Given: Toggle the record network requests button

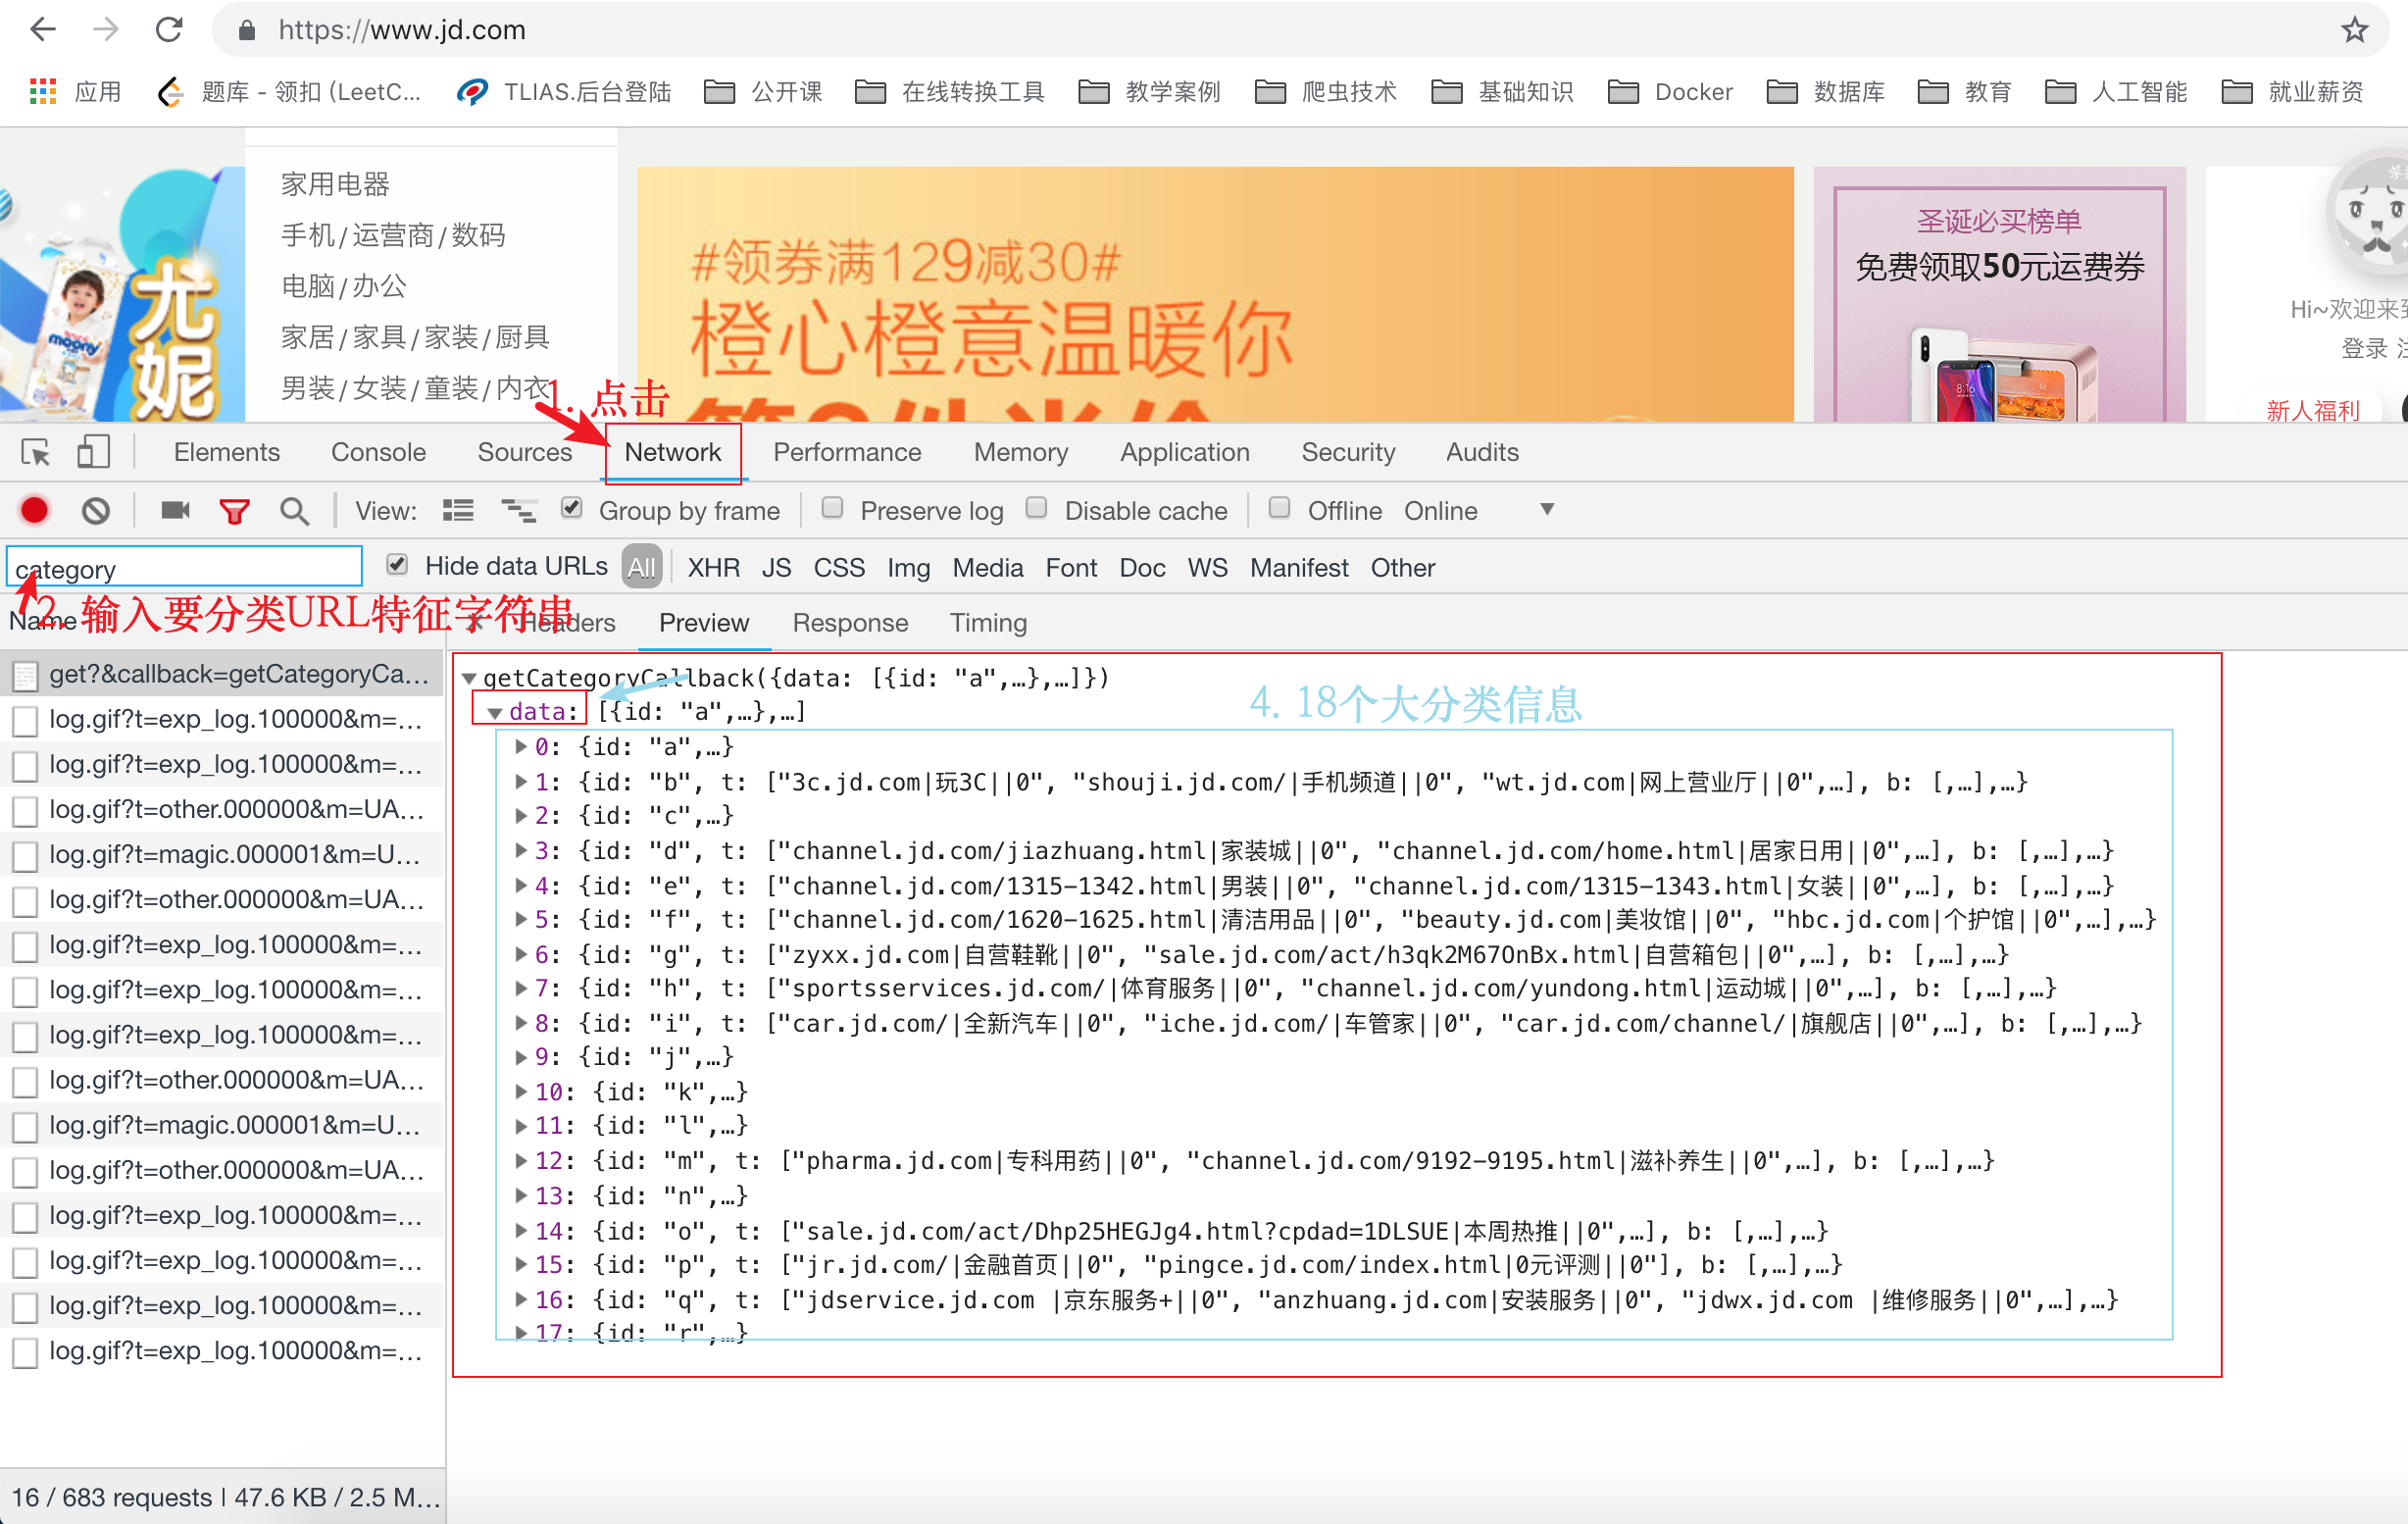Looking at the screenshot, I should pyautogui.click(x=33, y=509).
